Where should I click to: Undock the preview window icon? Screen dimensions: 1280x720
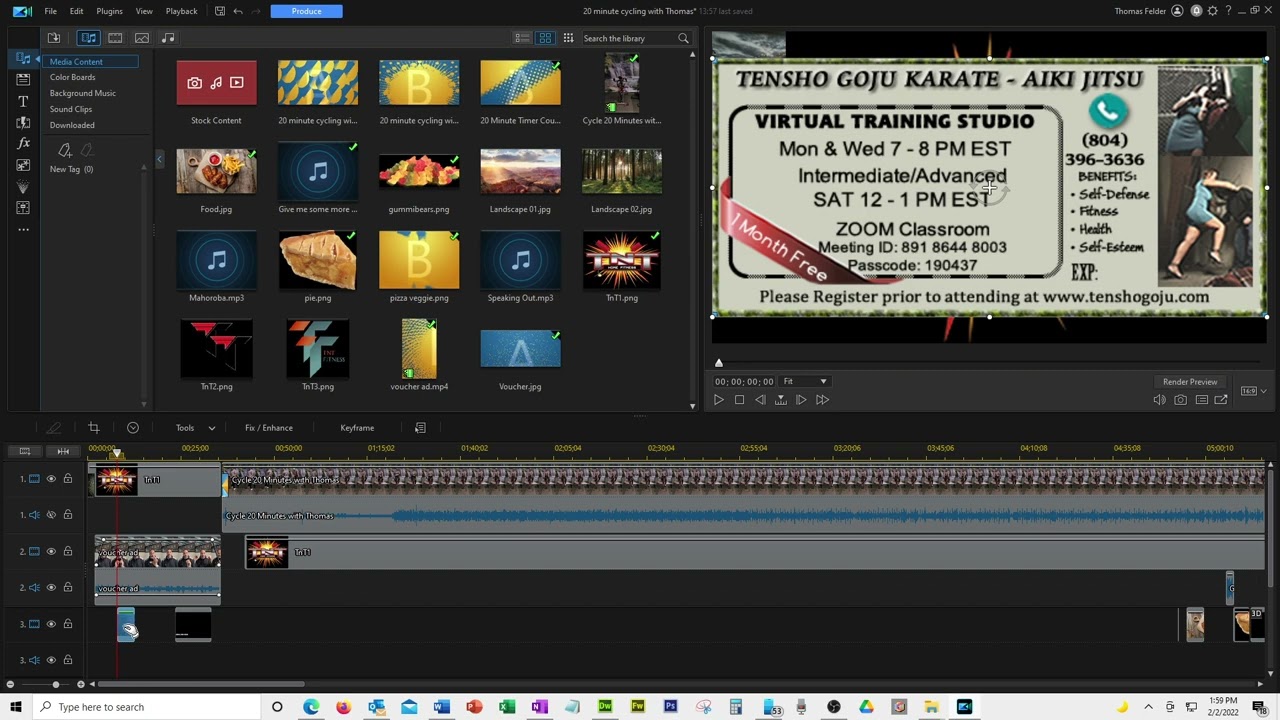point(1221,400)
